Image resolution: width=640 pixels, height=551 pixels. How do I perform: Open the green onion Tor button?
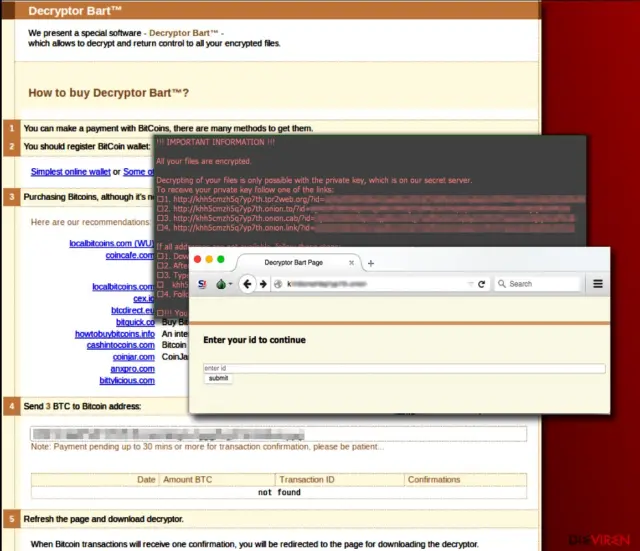point(221,284)
